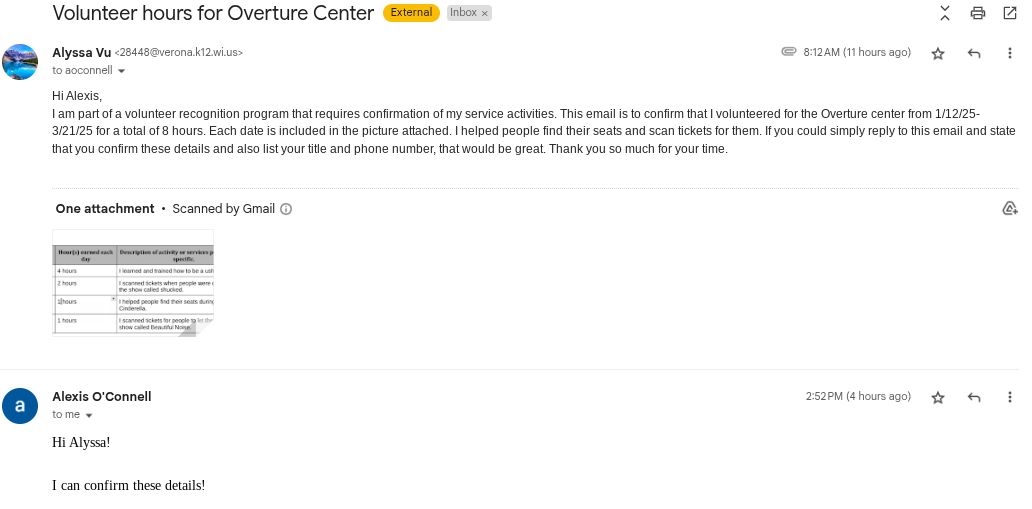Open more options for Alyssa's message
Screen dimensions: 1032x509
point(1010,53)
